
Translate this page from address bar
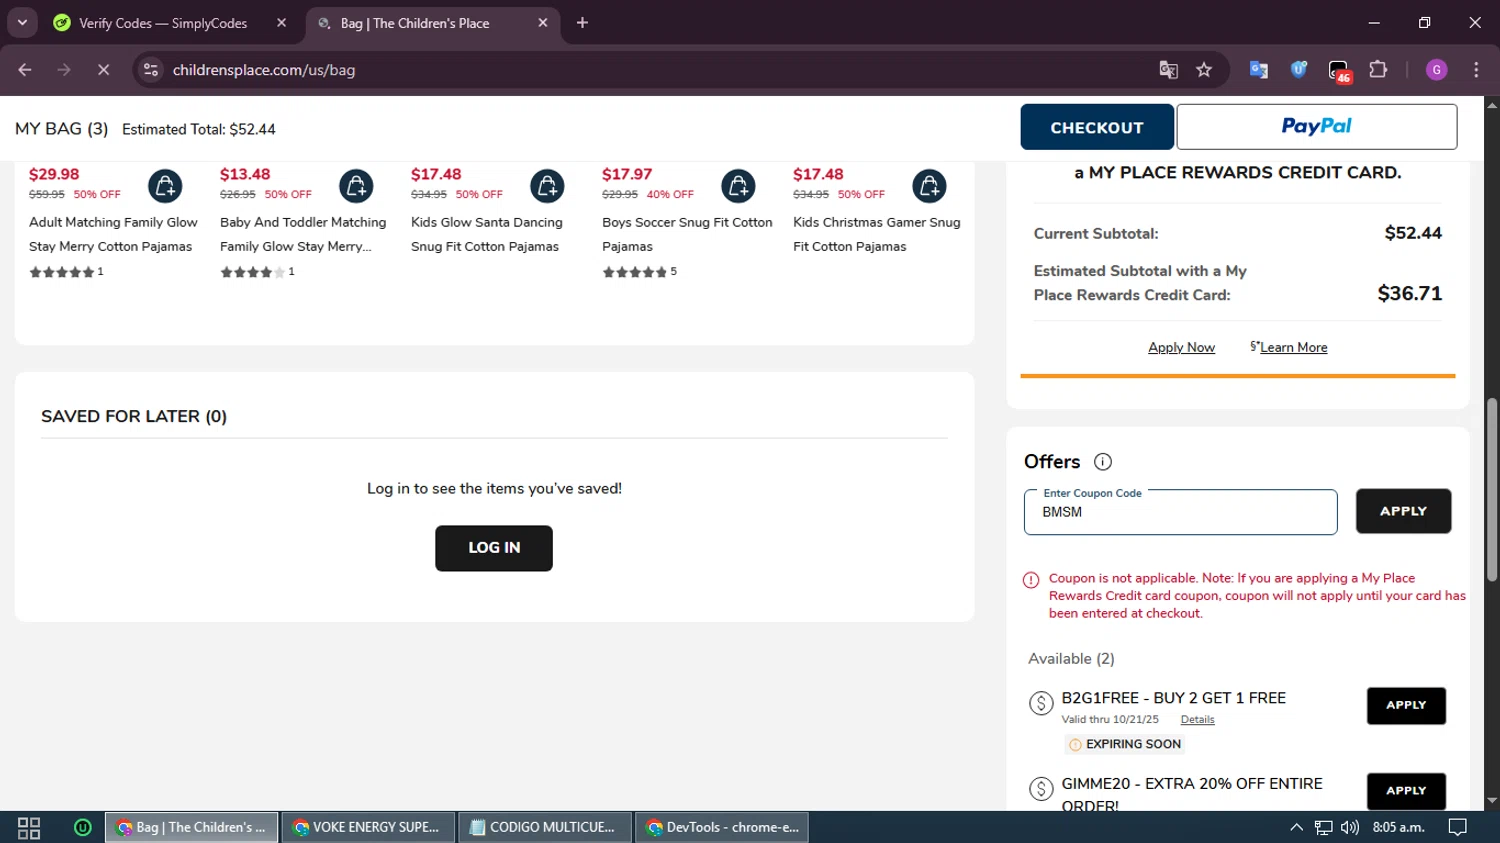tap(1168, 70)
